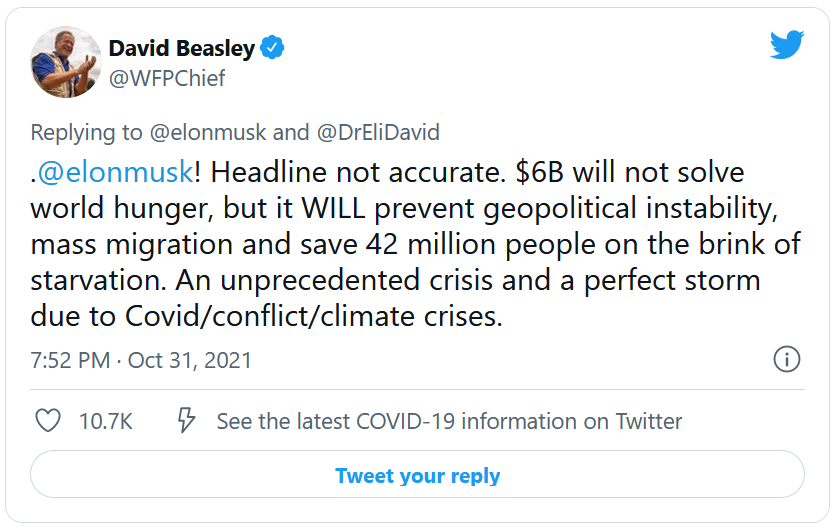Click @DrEliDavid in the Replying to line

tap(378, 132)
